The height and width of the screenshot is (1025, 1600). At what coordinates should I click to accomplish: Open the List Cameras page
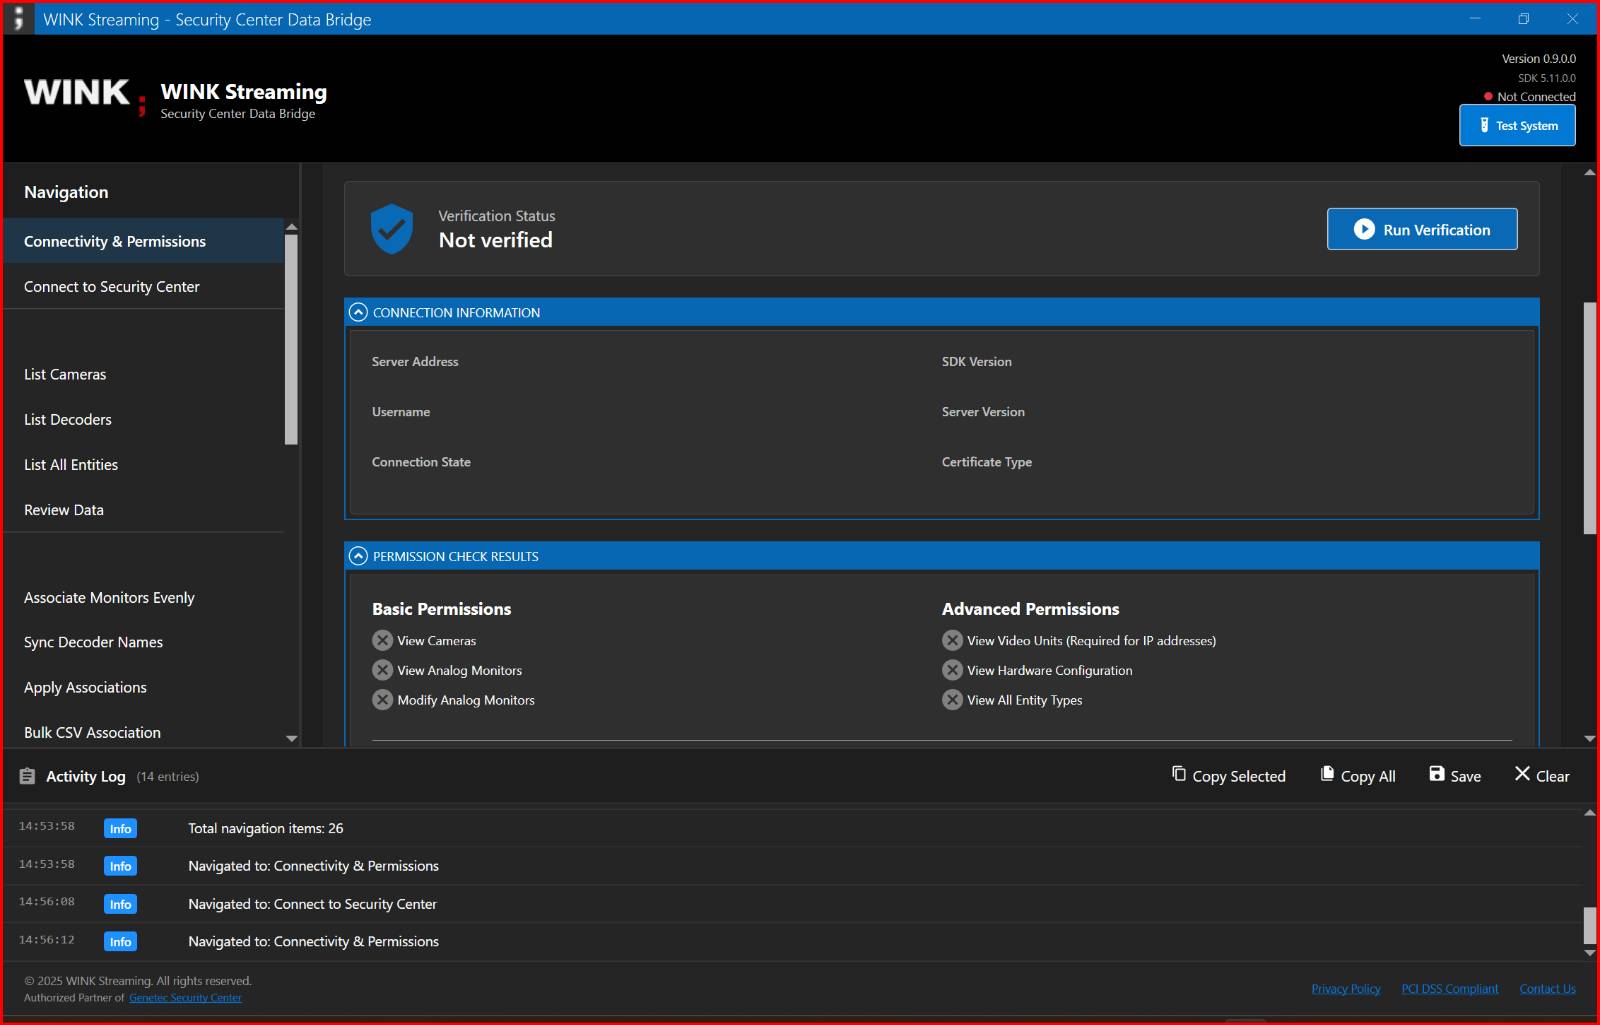144,374
